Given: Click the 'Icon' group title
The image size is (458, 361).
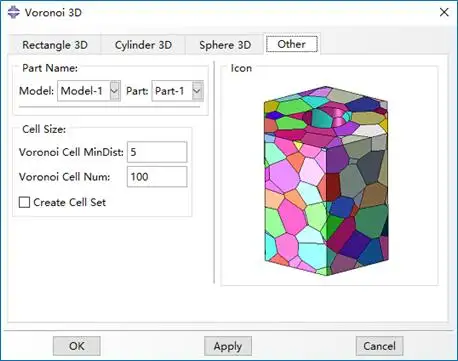Looking at the screenshot, I should coord(241,68).
